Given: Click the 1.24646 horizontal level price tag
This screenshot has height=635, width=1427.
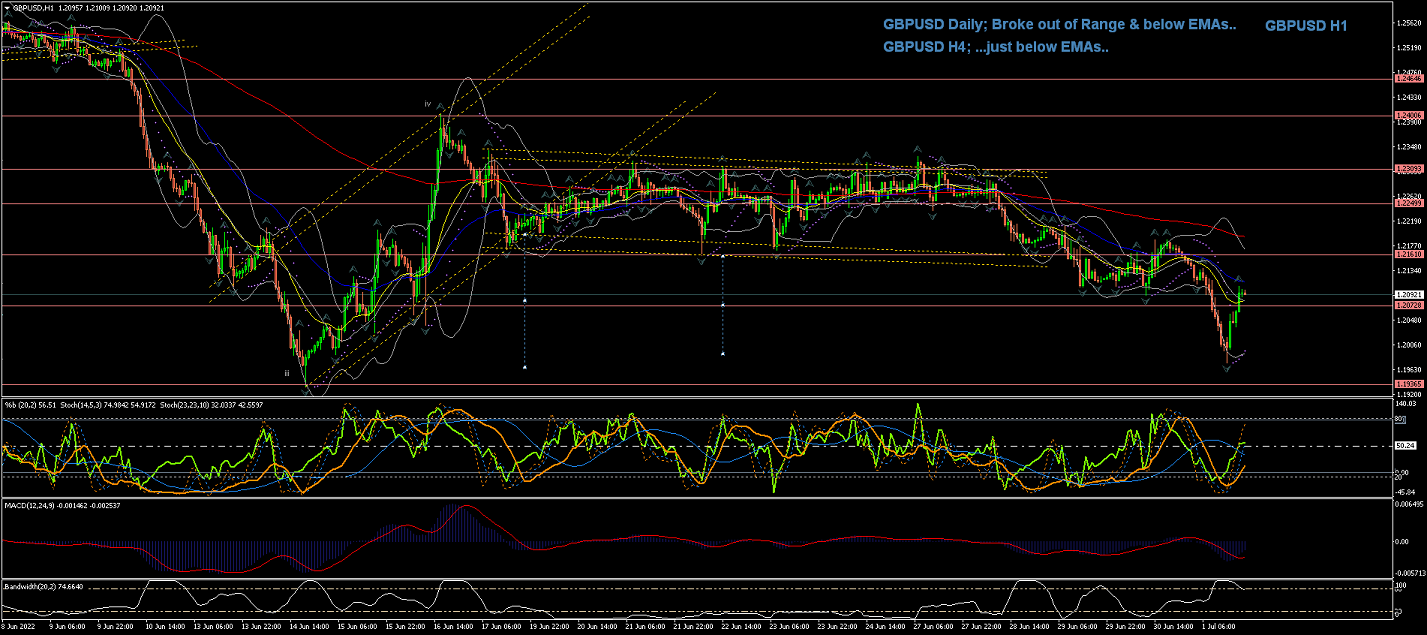Looking at the screenshot, I should [x=1408, y=78].
